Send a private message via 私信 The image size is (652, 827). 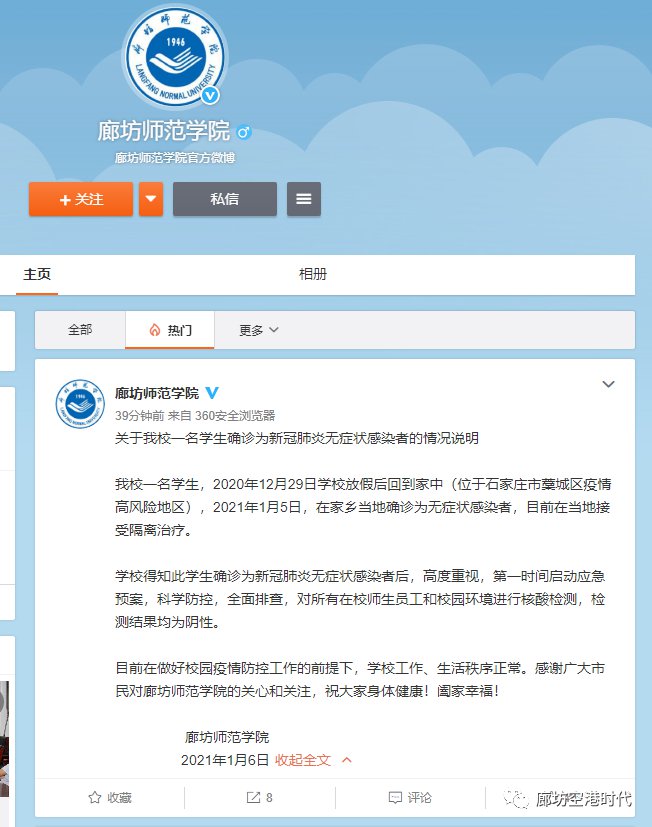(x=225, y=199)
